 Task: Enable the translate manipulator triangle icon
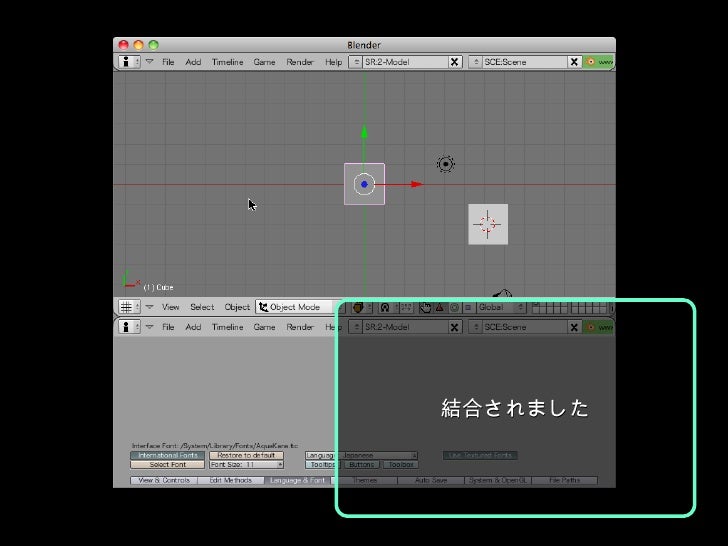[x=440, y=307]
